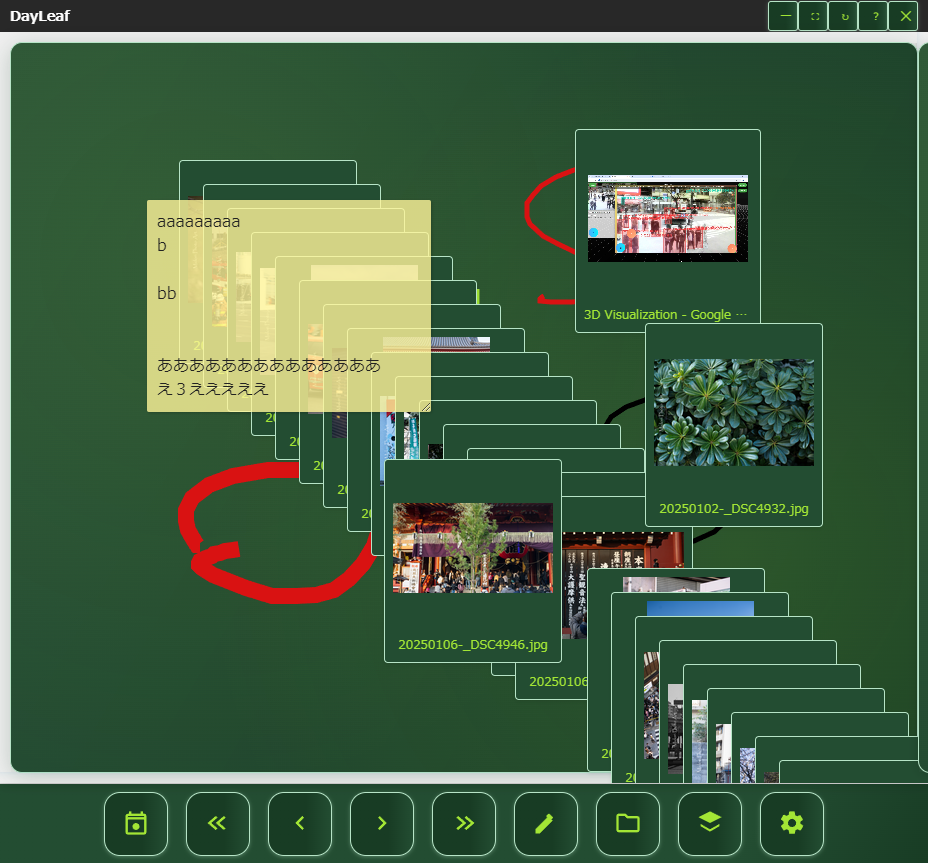Click the "20250106-_DSC4946.jpg" file name
The height and width of the screenshot is (863, 928).
[473, 645]
